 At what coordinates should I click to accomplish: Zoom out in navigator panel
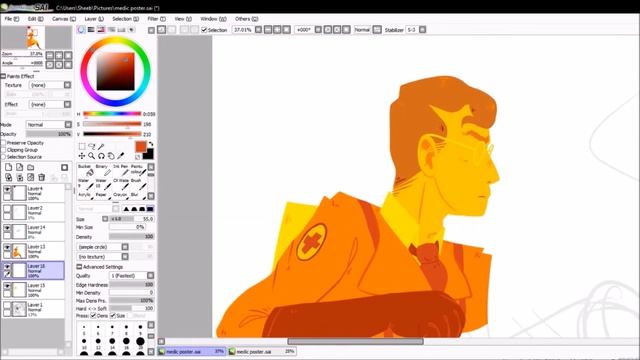tap(50, 55)
